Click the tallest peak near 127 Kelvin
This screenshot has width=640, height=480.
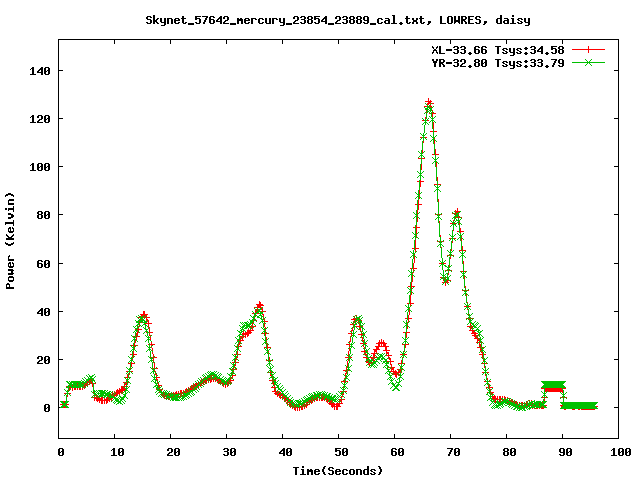(429, 102)
